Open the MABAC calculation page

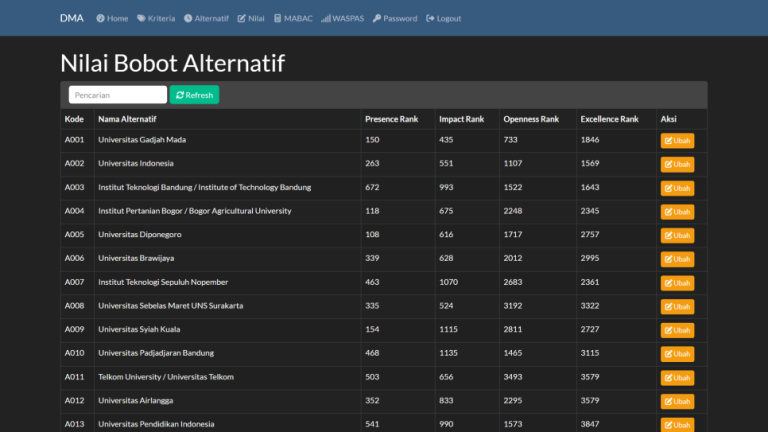point(293,18)
